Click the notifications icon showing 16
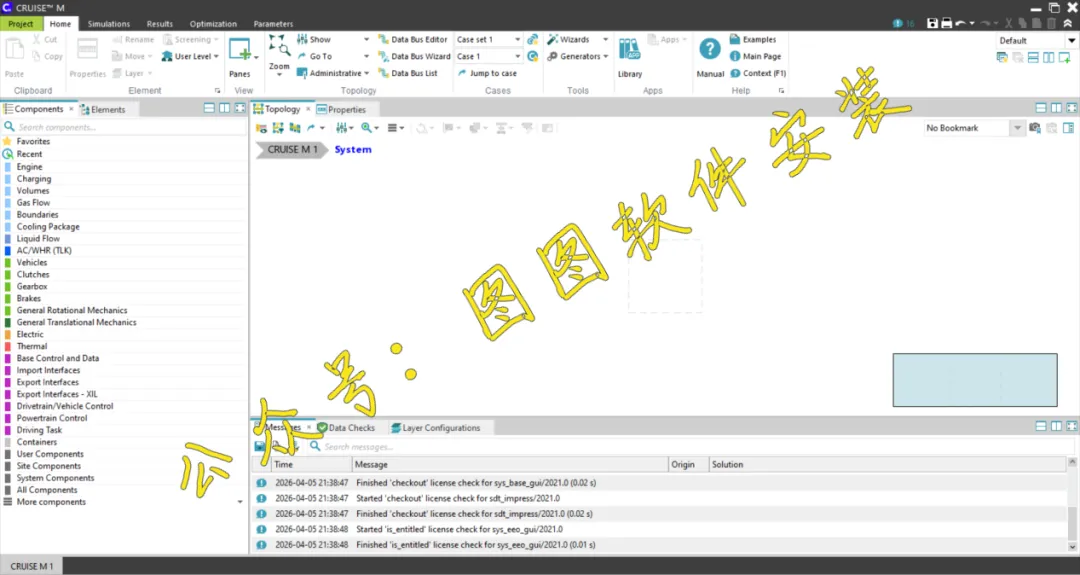1080x575 pixels. [x=903, y=23]
